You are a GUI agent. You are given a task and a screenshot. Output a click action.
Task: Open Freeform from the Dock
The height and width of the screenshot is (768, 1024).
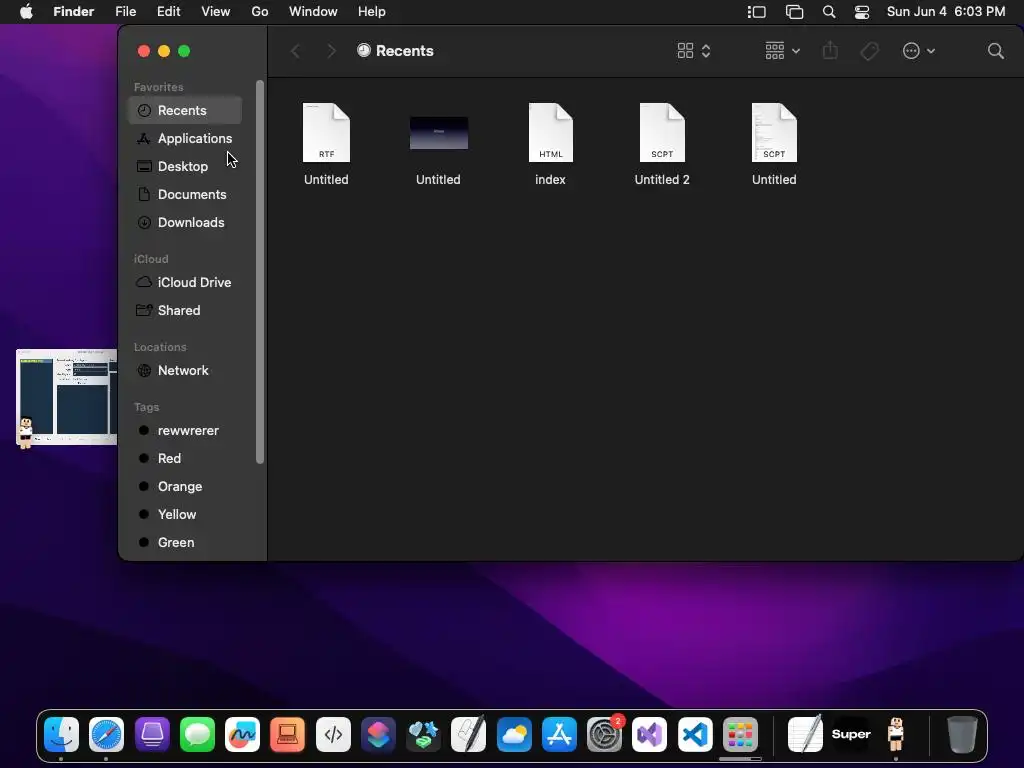(x=242, y=735)
